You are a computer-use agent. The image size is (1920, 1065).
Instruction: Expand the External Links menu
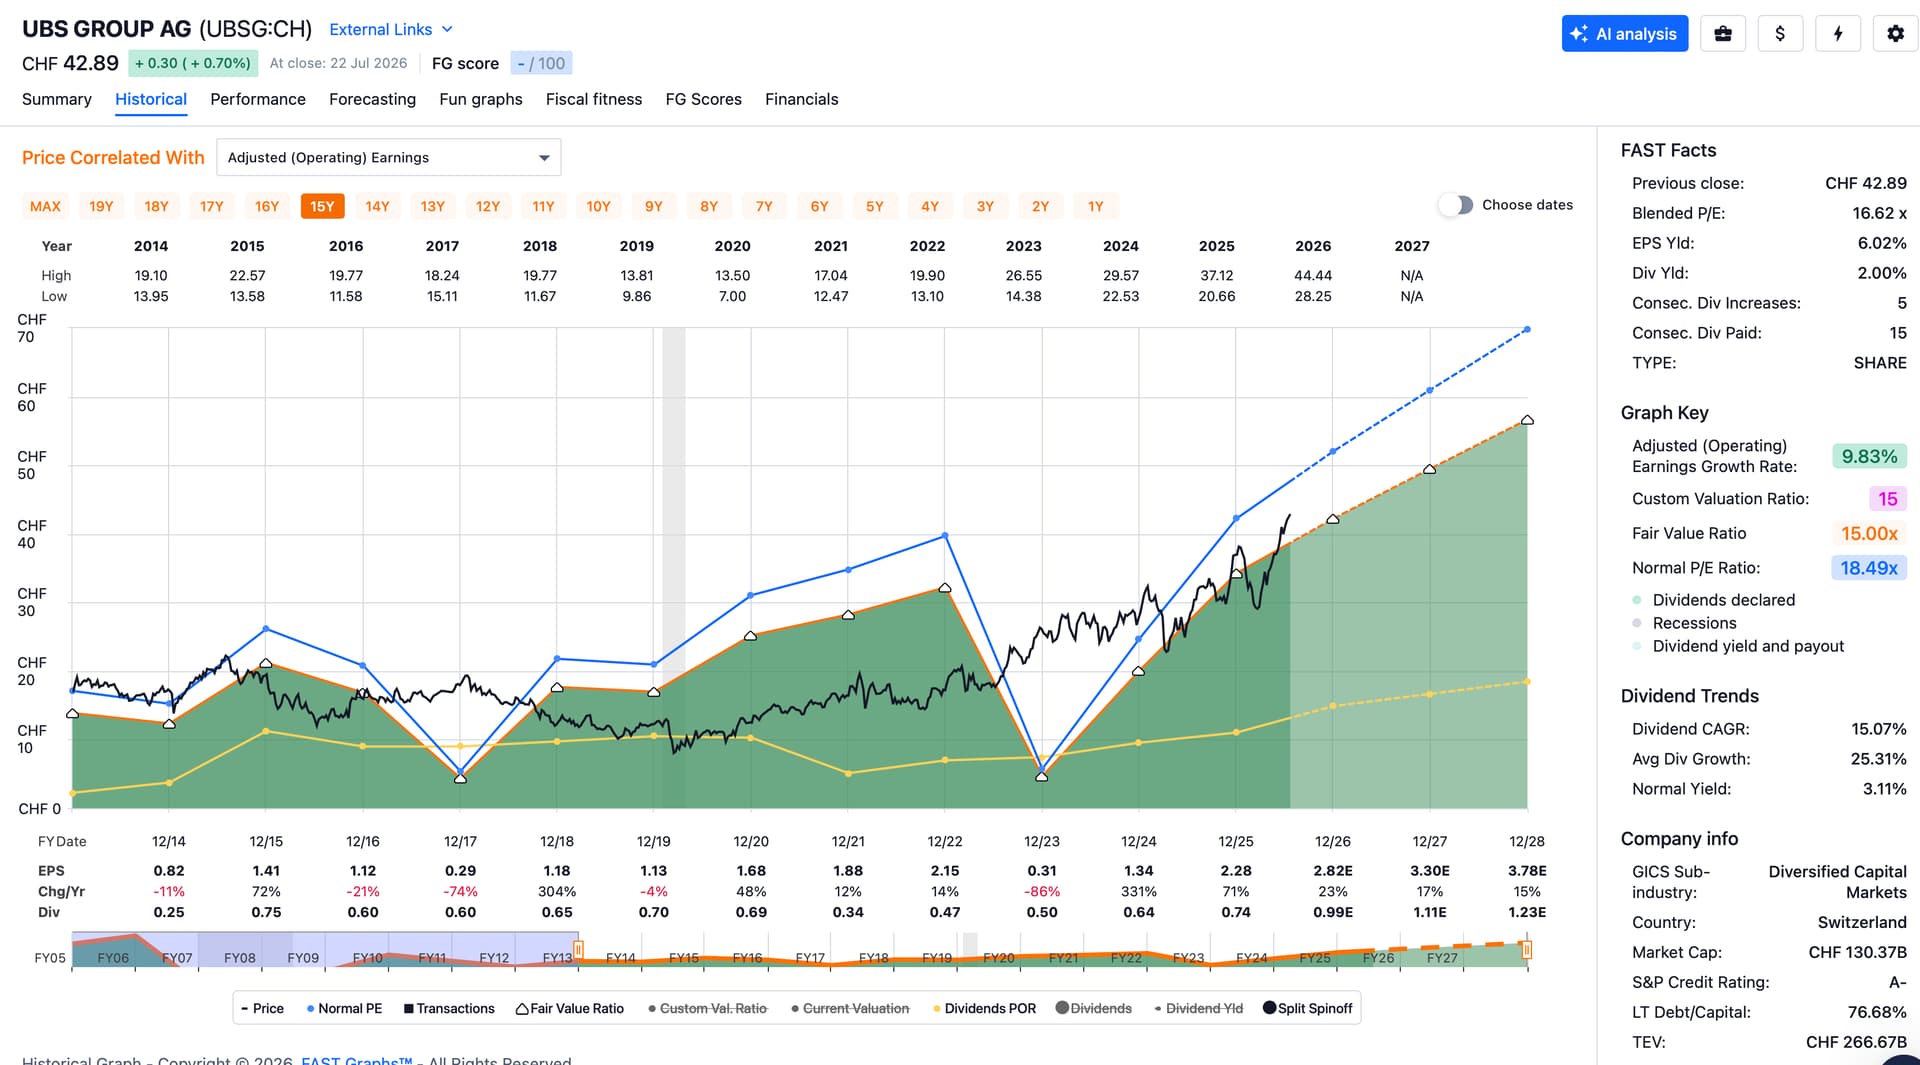391,30
